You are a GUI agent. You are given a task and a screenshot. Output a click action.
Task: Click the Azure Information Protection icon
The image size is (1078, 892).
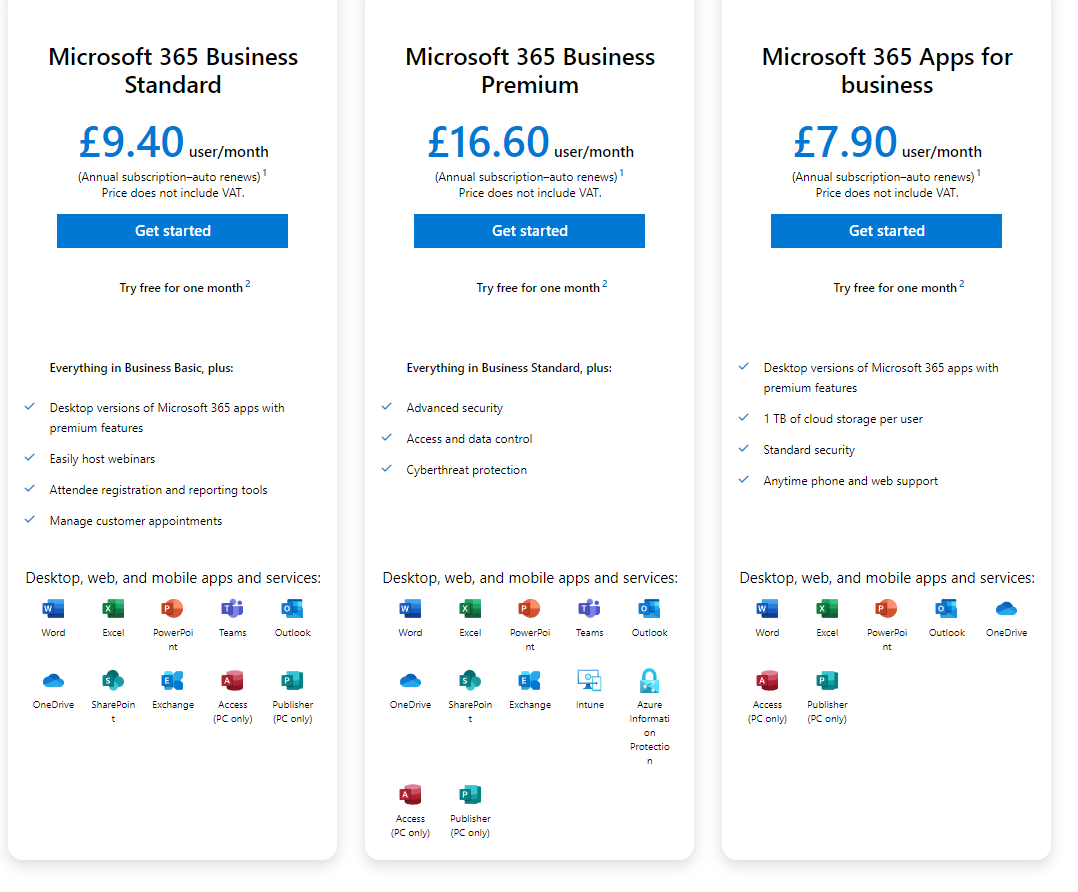pos(649,681)
